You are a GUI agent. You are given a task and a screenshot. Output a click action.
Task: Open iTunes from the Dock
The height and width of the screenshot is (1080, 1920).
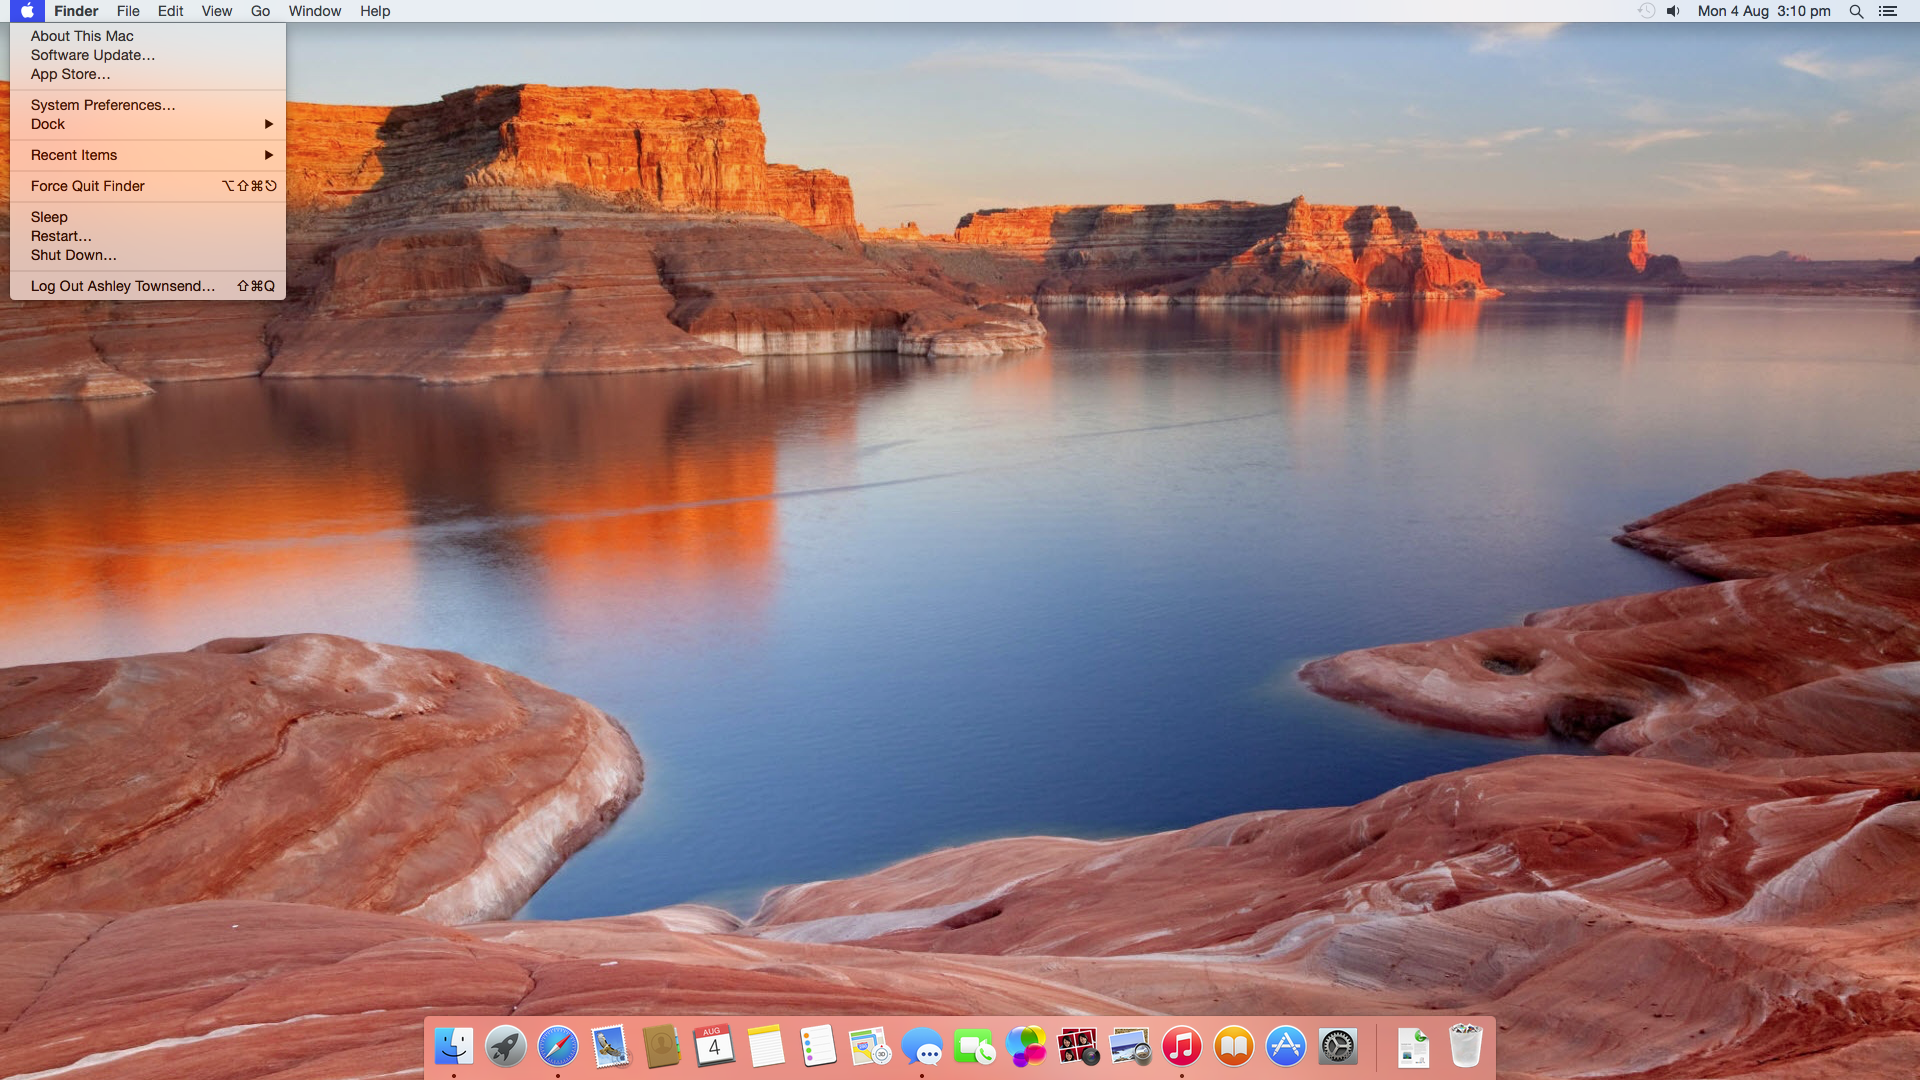click(x=1182, y=1047)
